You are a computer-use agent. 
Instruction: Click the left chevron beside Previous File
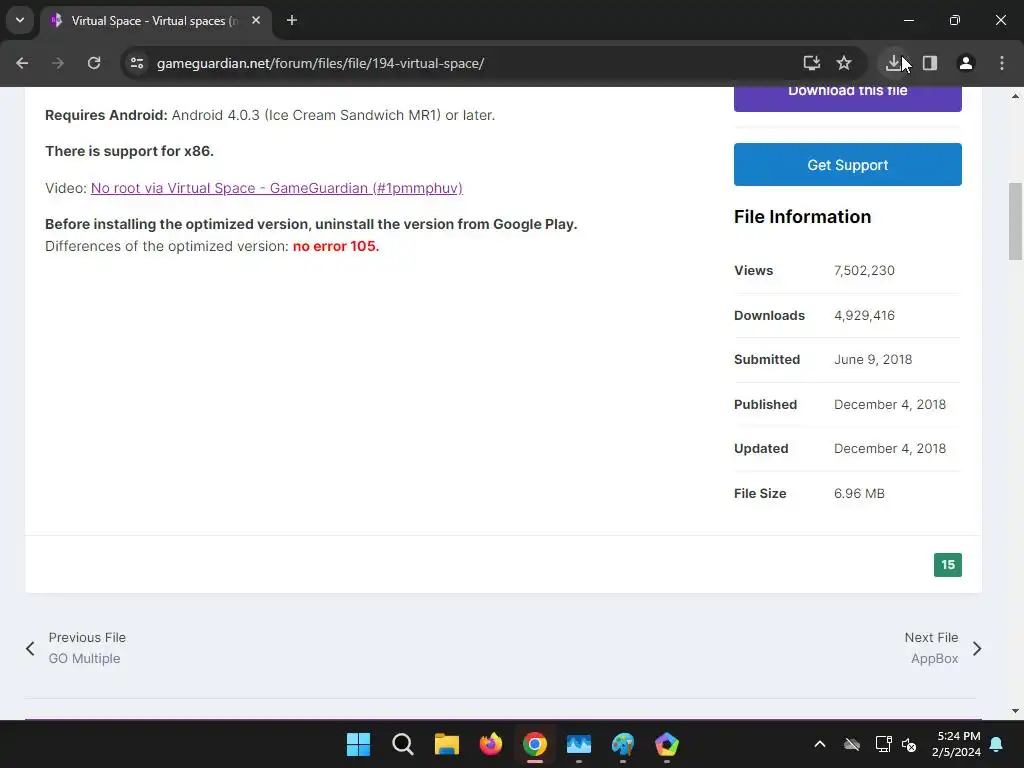pyautogui.click(x=30, y=648)
